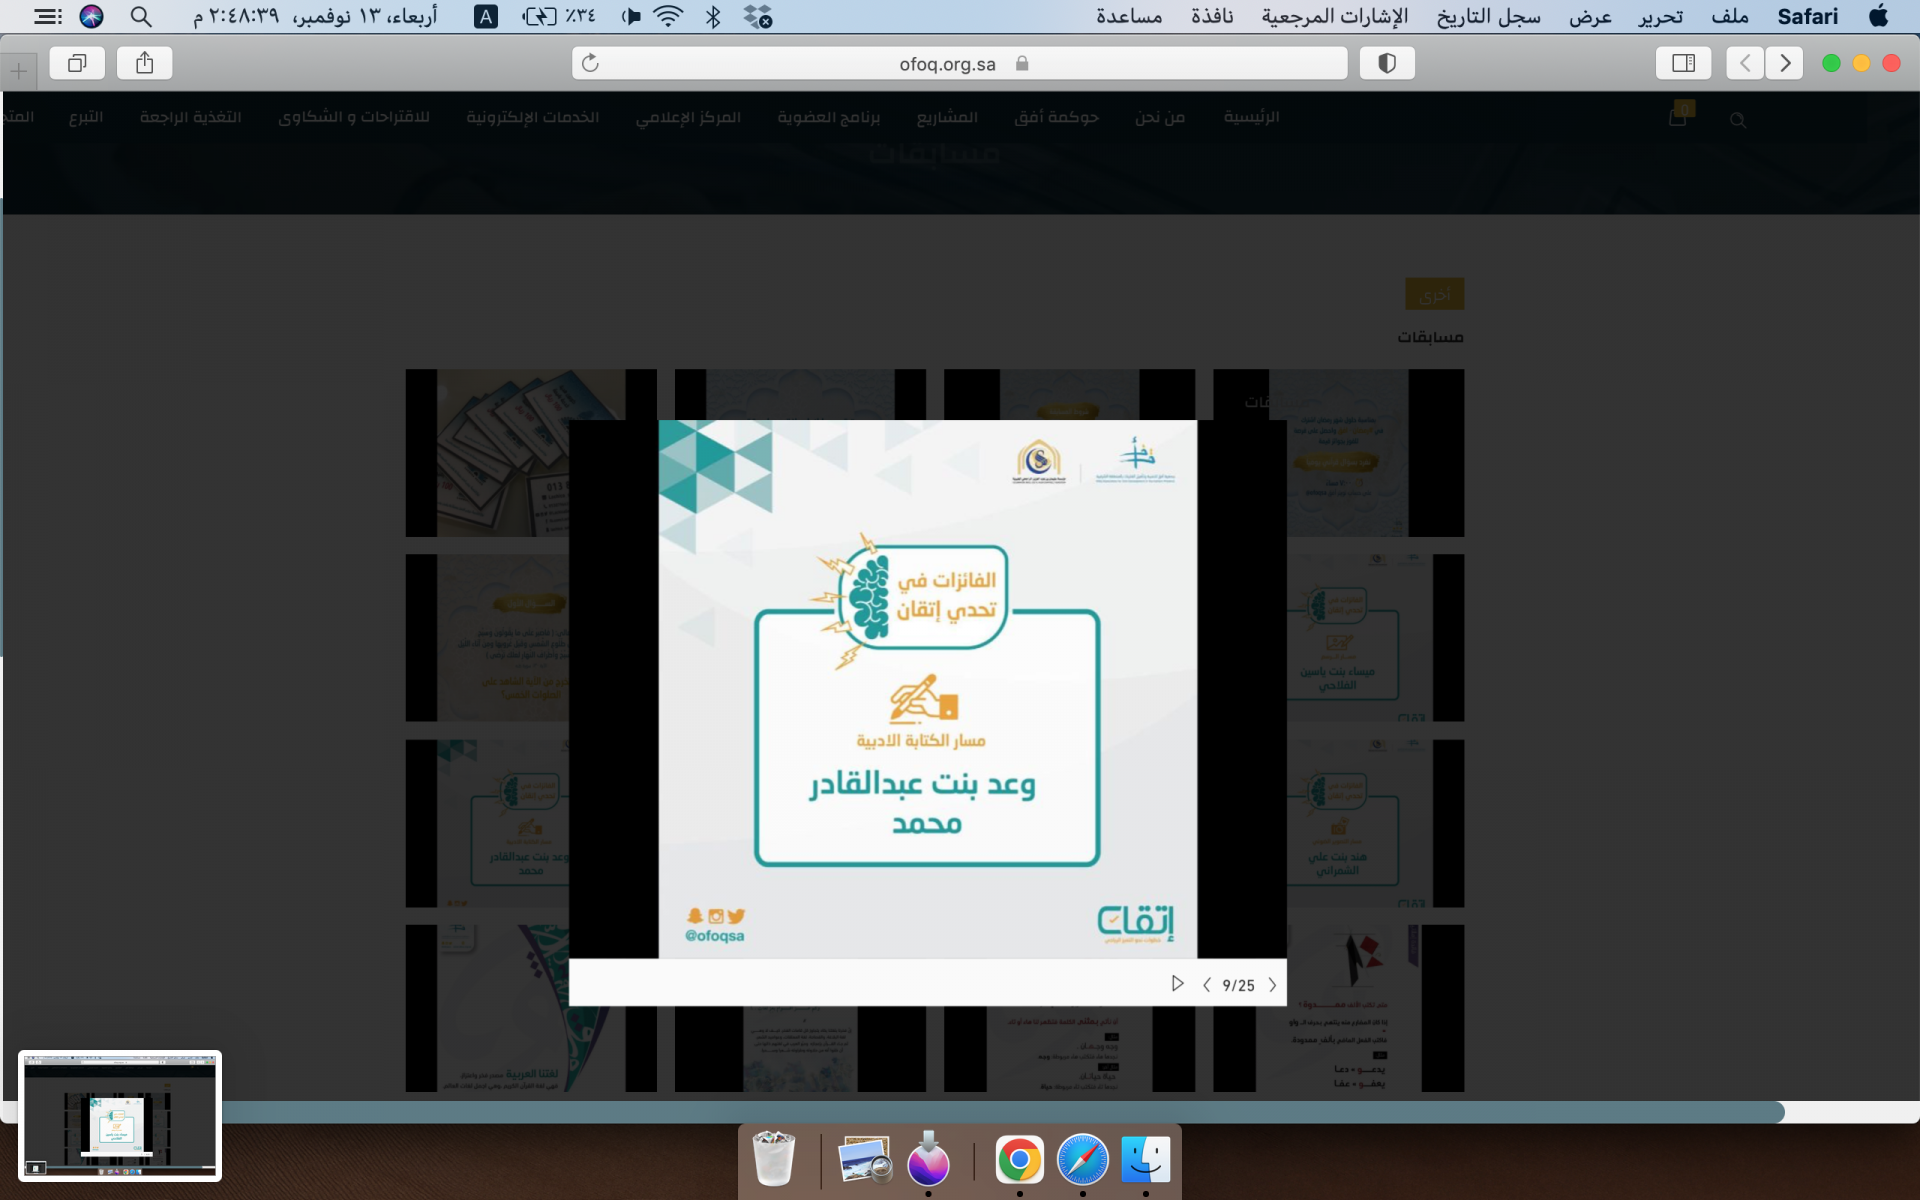Open Safari from Dock
The image size is (1920, 1200).
coord(1083,1160)
